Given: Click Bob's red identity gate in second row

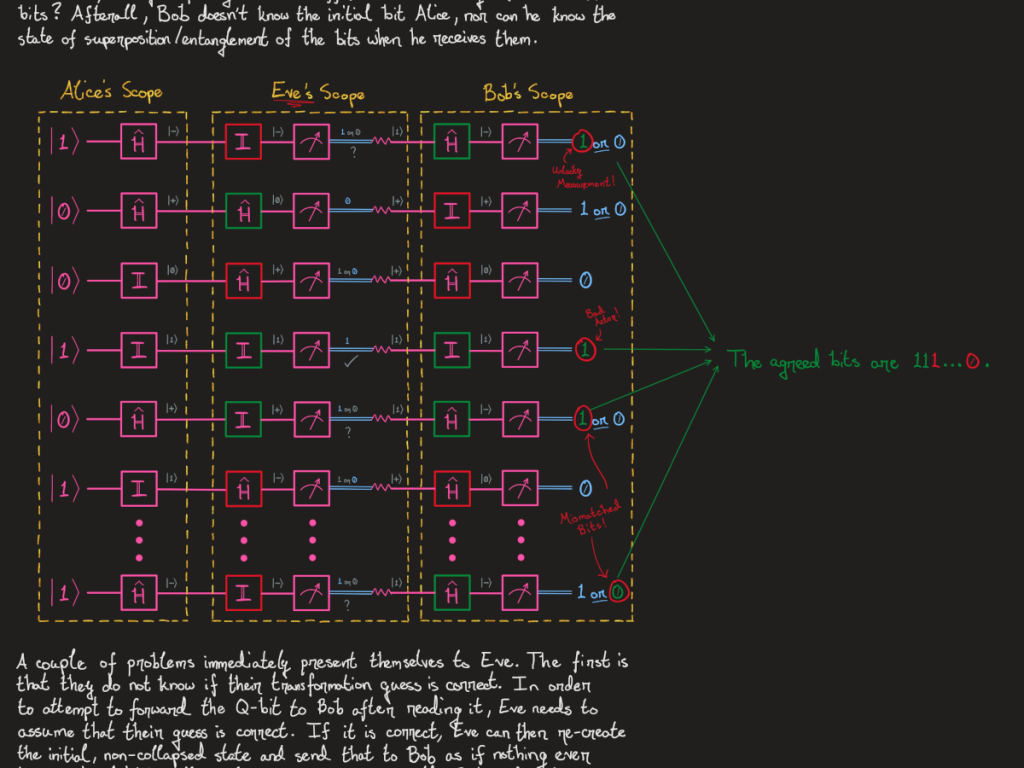Looking at the screenshot, I should 452,211.
